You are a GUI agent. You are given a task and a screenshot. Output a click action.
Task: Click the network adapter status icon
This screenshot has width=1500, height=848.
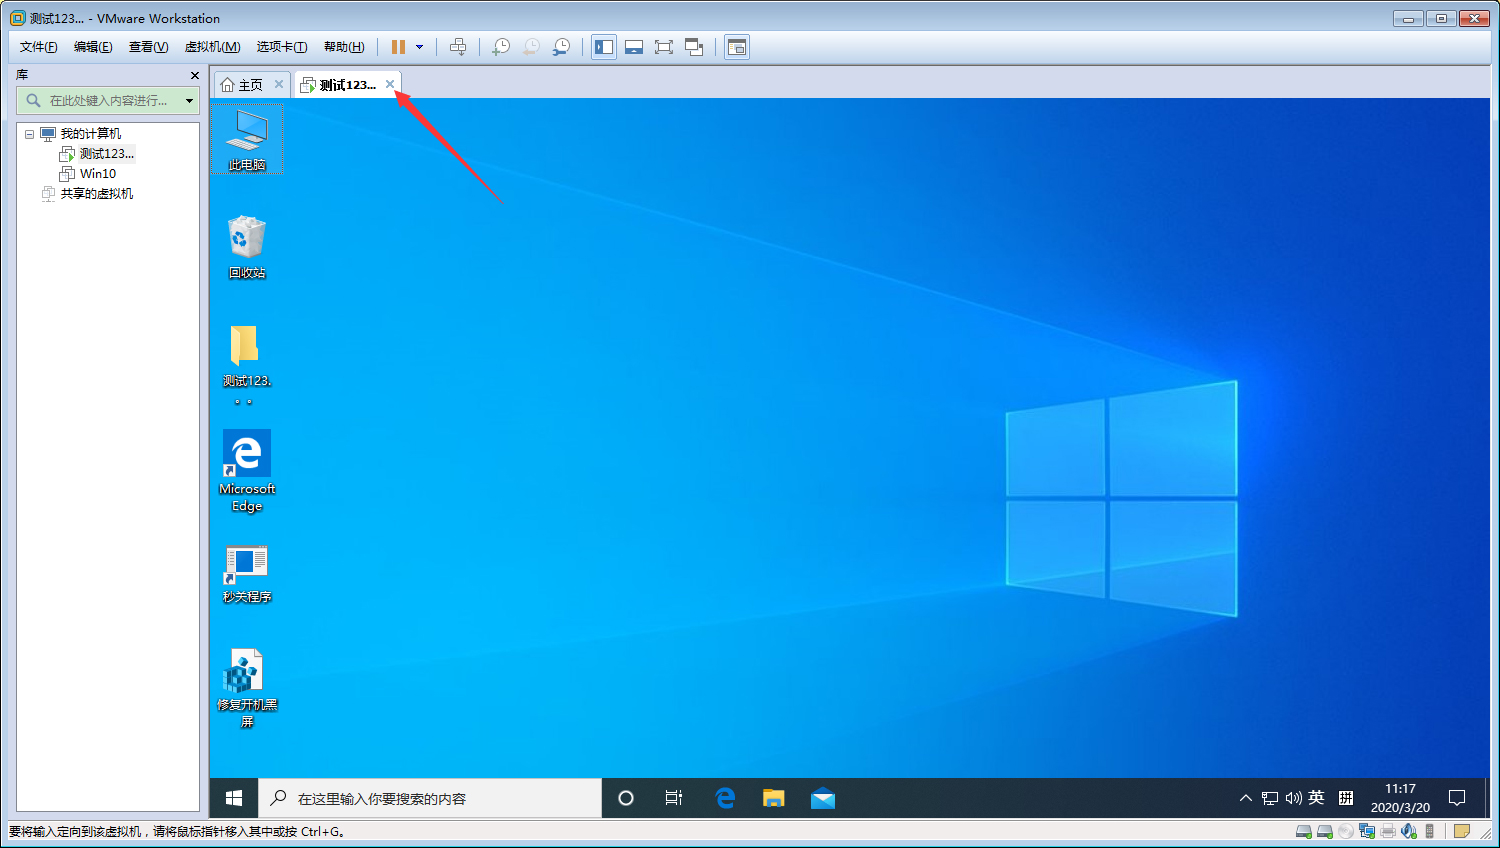pos(1367,830)
